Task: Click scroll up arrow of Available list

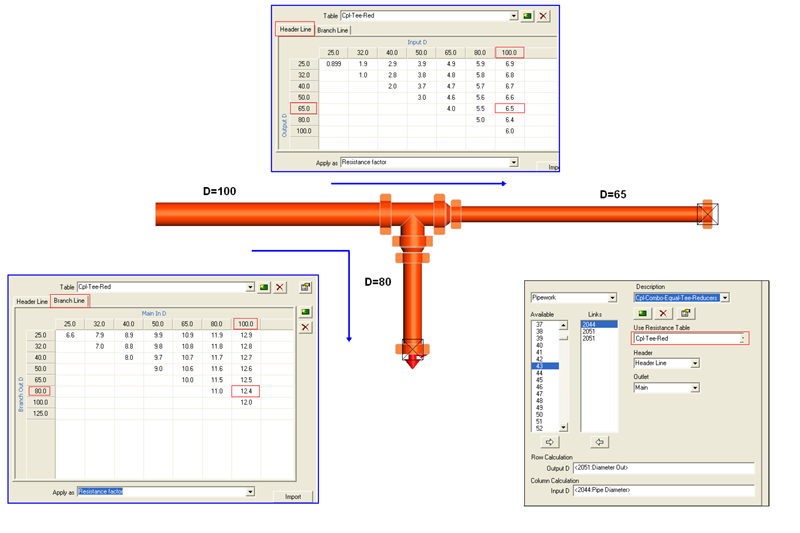Action: 563,325
